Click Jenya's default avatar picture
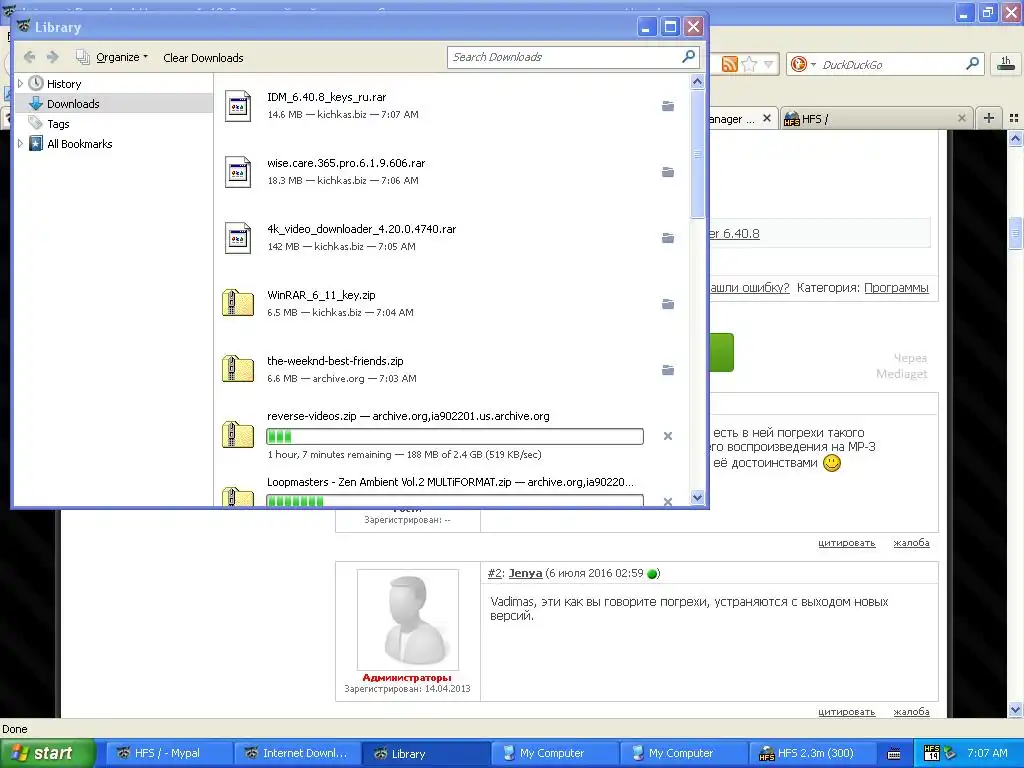 click(408, 619)
